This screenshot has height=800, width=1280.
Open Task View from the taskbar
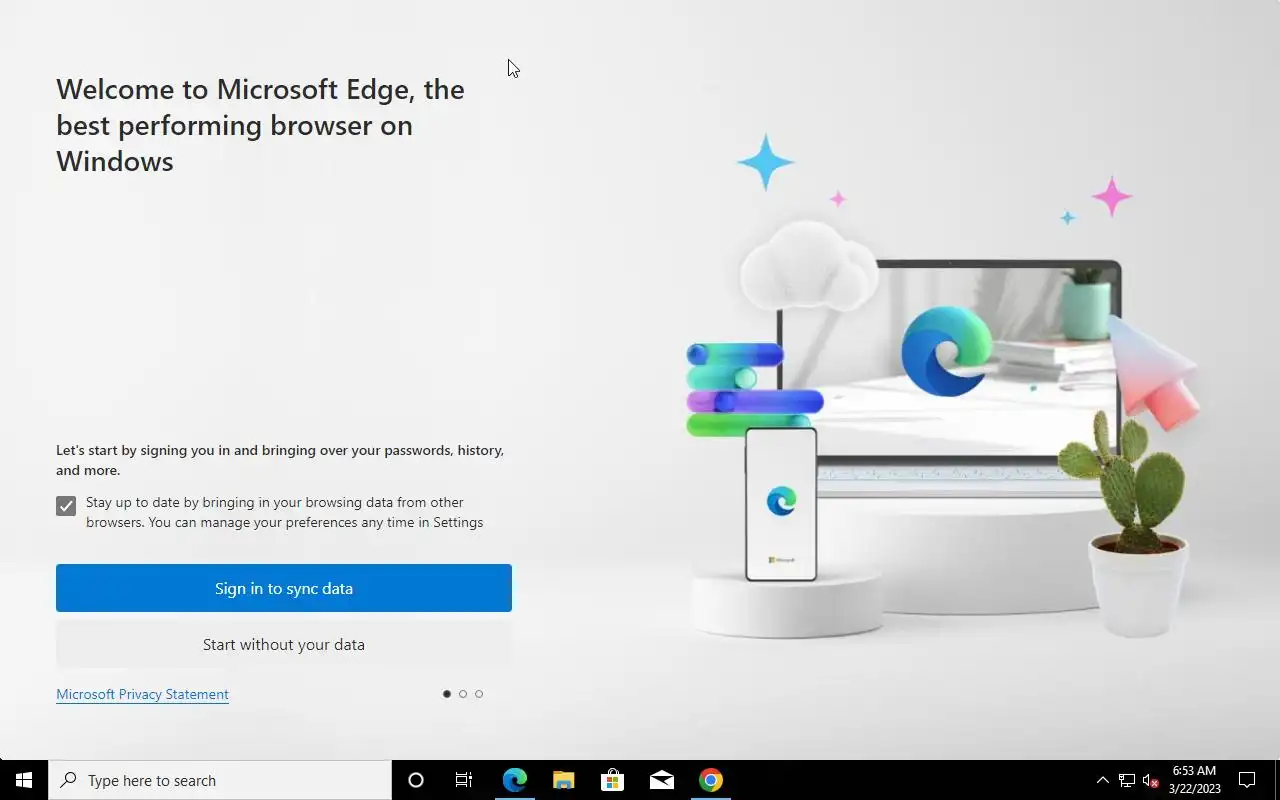coord(464,780)
